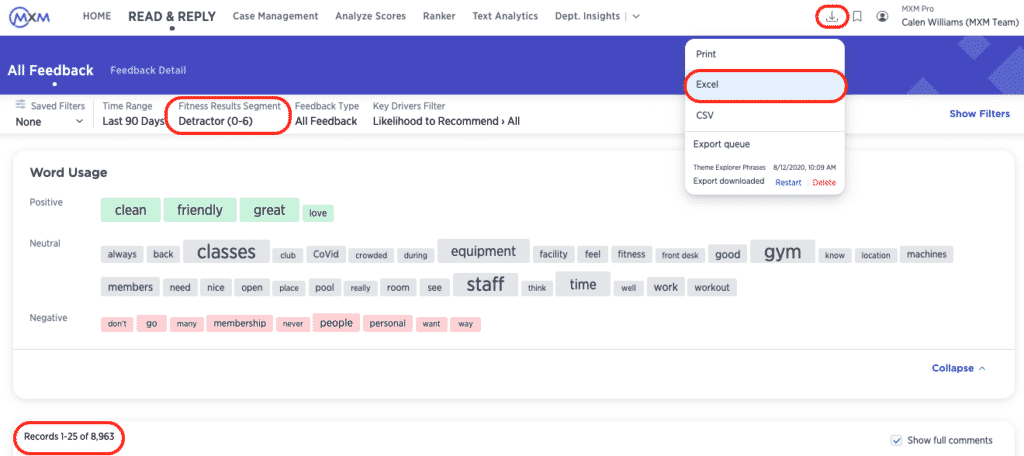1024x456 pixels.
Task: Click the negative word 'want'
Action: [x=431, y=324]
